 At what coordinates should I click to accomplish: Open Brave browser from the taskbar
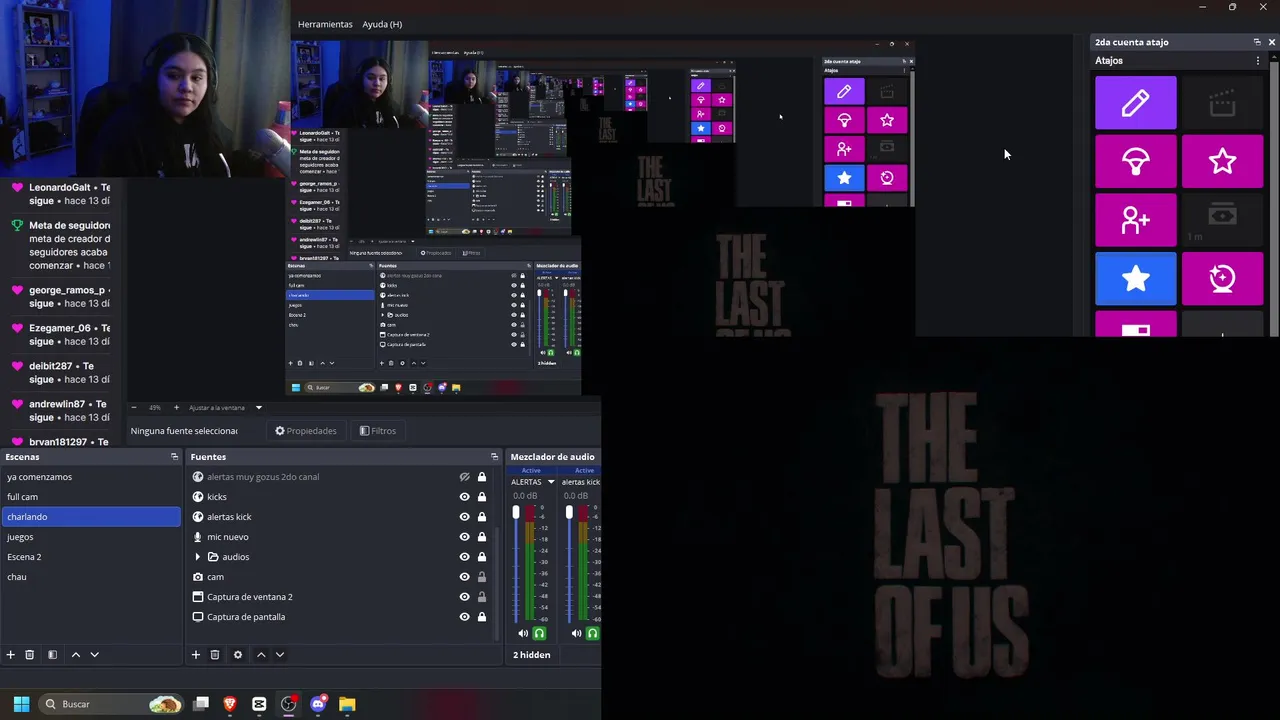tap(230, 704)
